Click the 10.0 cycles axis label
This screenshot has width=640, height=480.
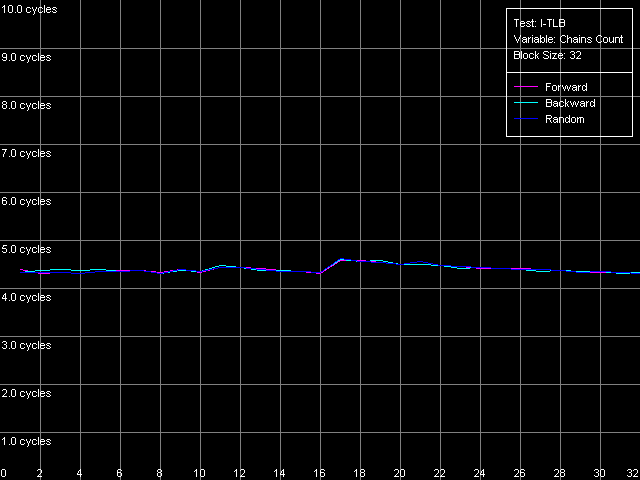point(29,9)
